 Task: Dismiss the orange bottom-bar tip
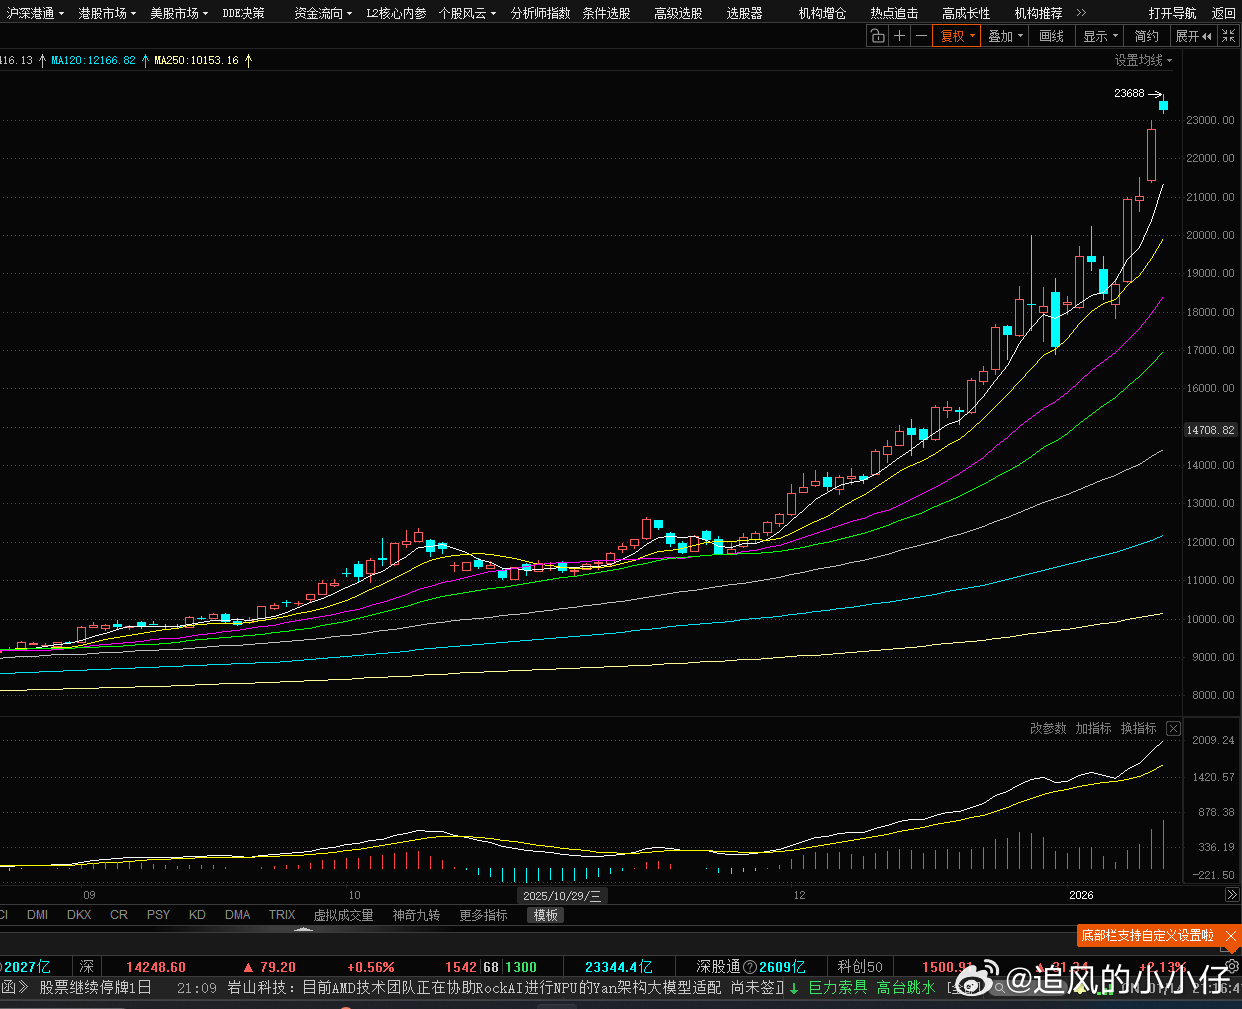[x=1230, y=935]
